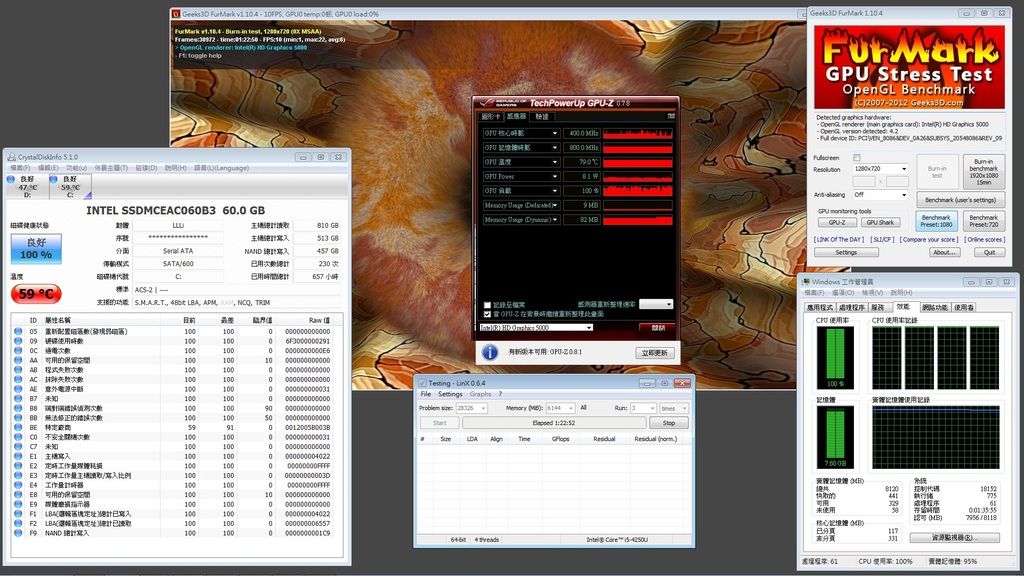Launch GPU Shark from FurMark
The image size is (1024, 576).
pyautogui.click(x=880, y=223)
